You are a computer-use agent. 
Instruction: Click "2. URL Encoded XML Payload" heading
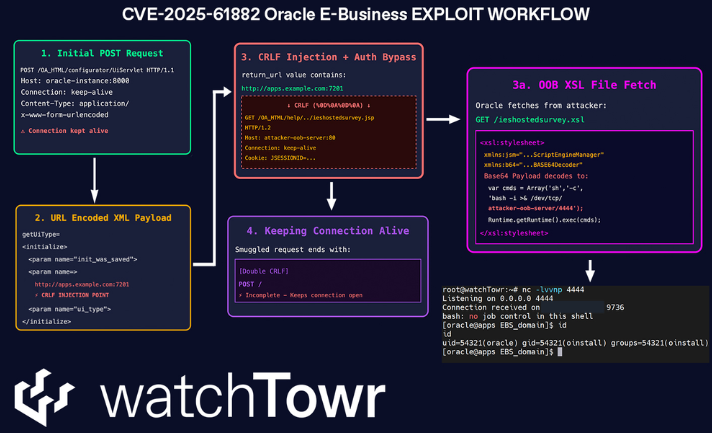coord(103,218)
